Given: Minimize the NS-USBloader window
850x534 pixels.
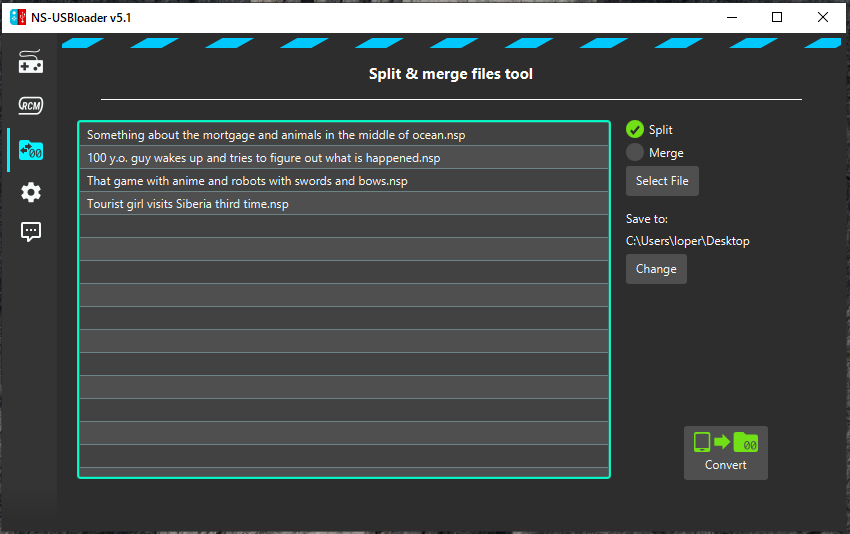Looking at the screenshot, I should tap(731, 17).
